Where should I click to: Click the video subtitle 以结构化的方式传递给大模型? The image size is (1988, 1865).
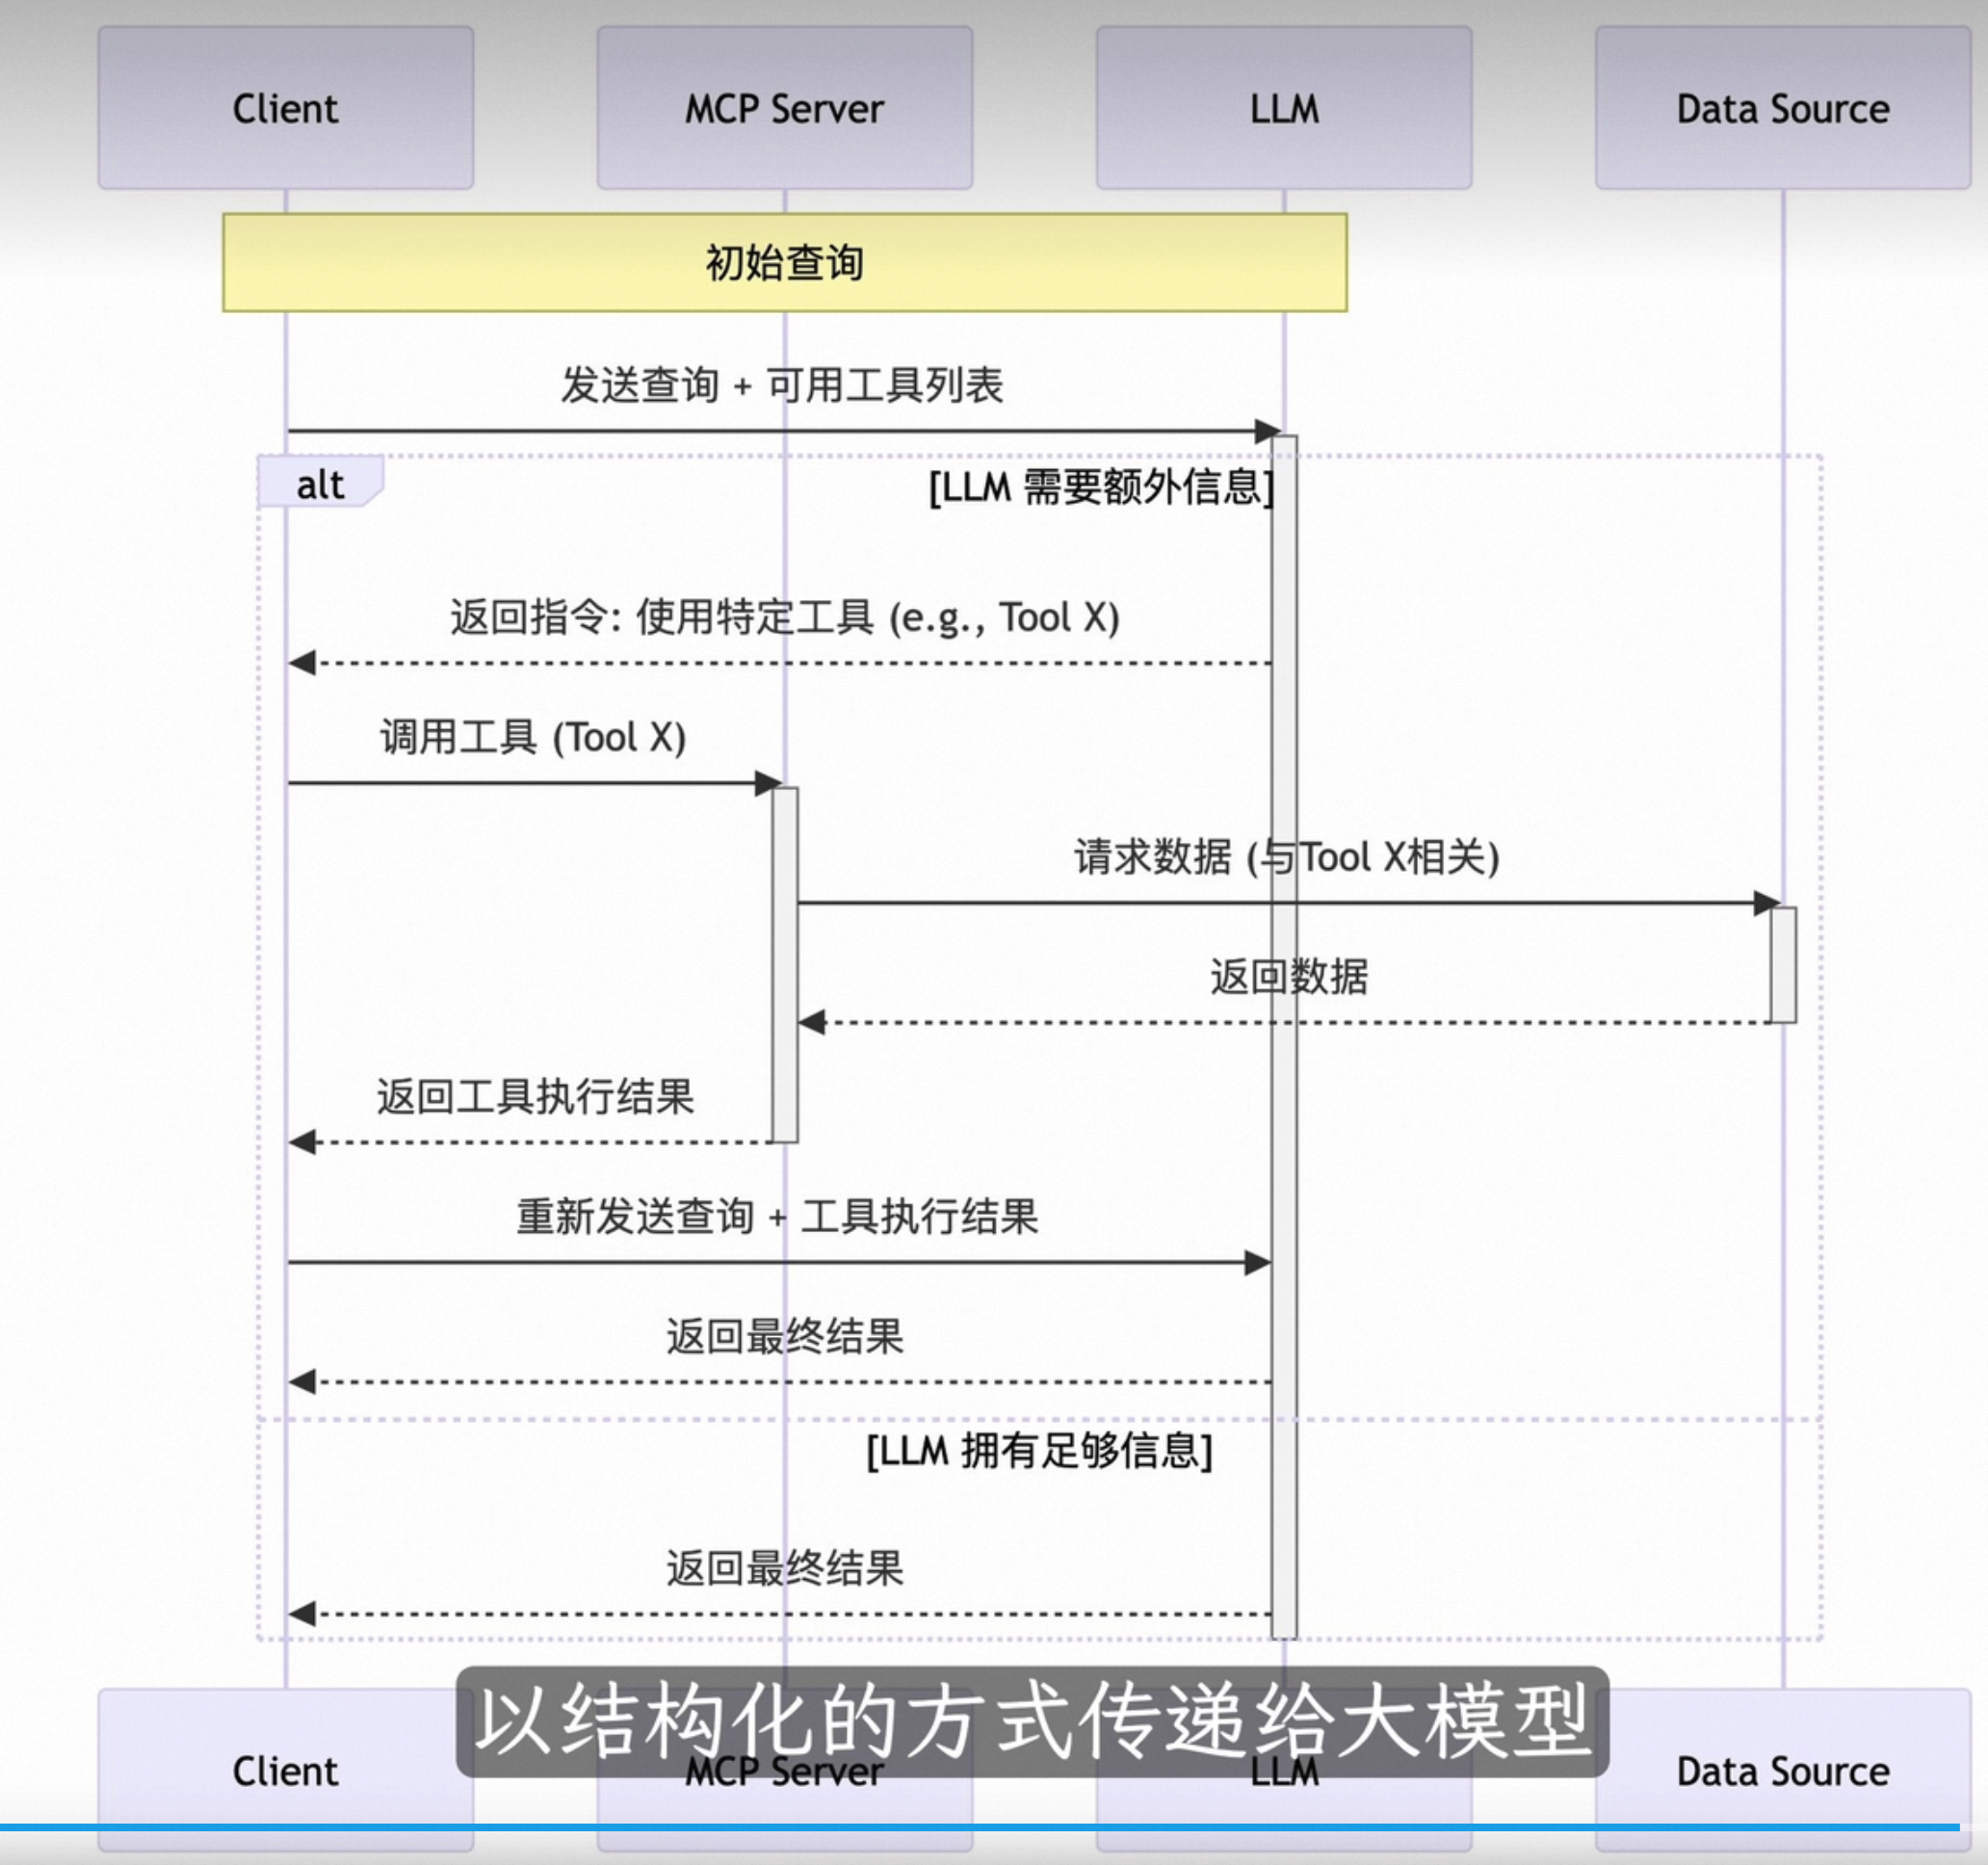[x=1032, y=1722]
